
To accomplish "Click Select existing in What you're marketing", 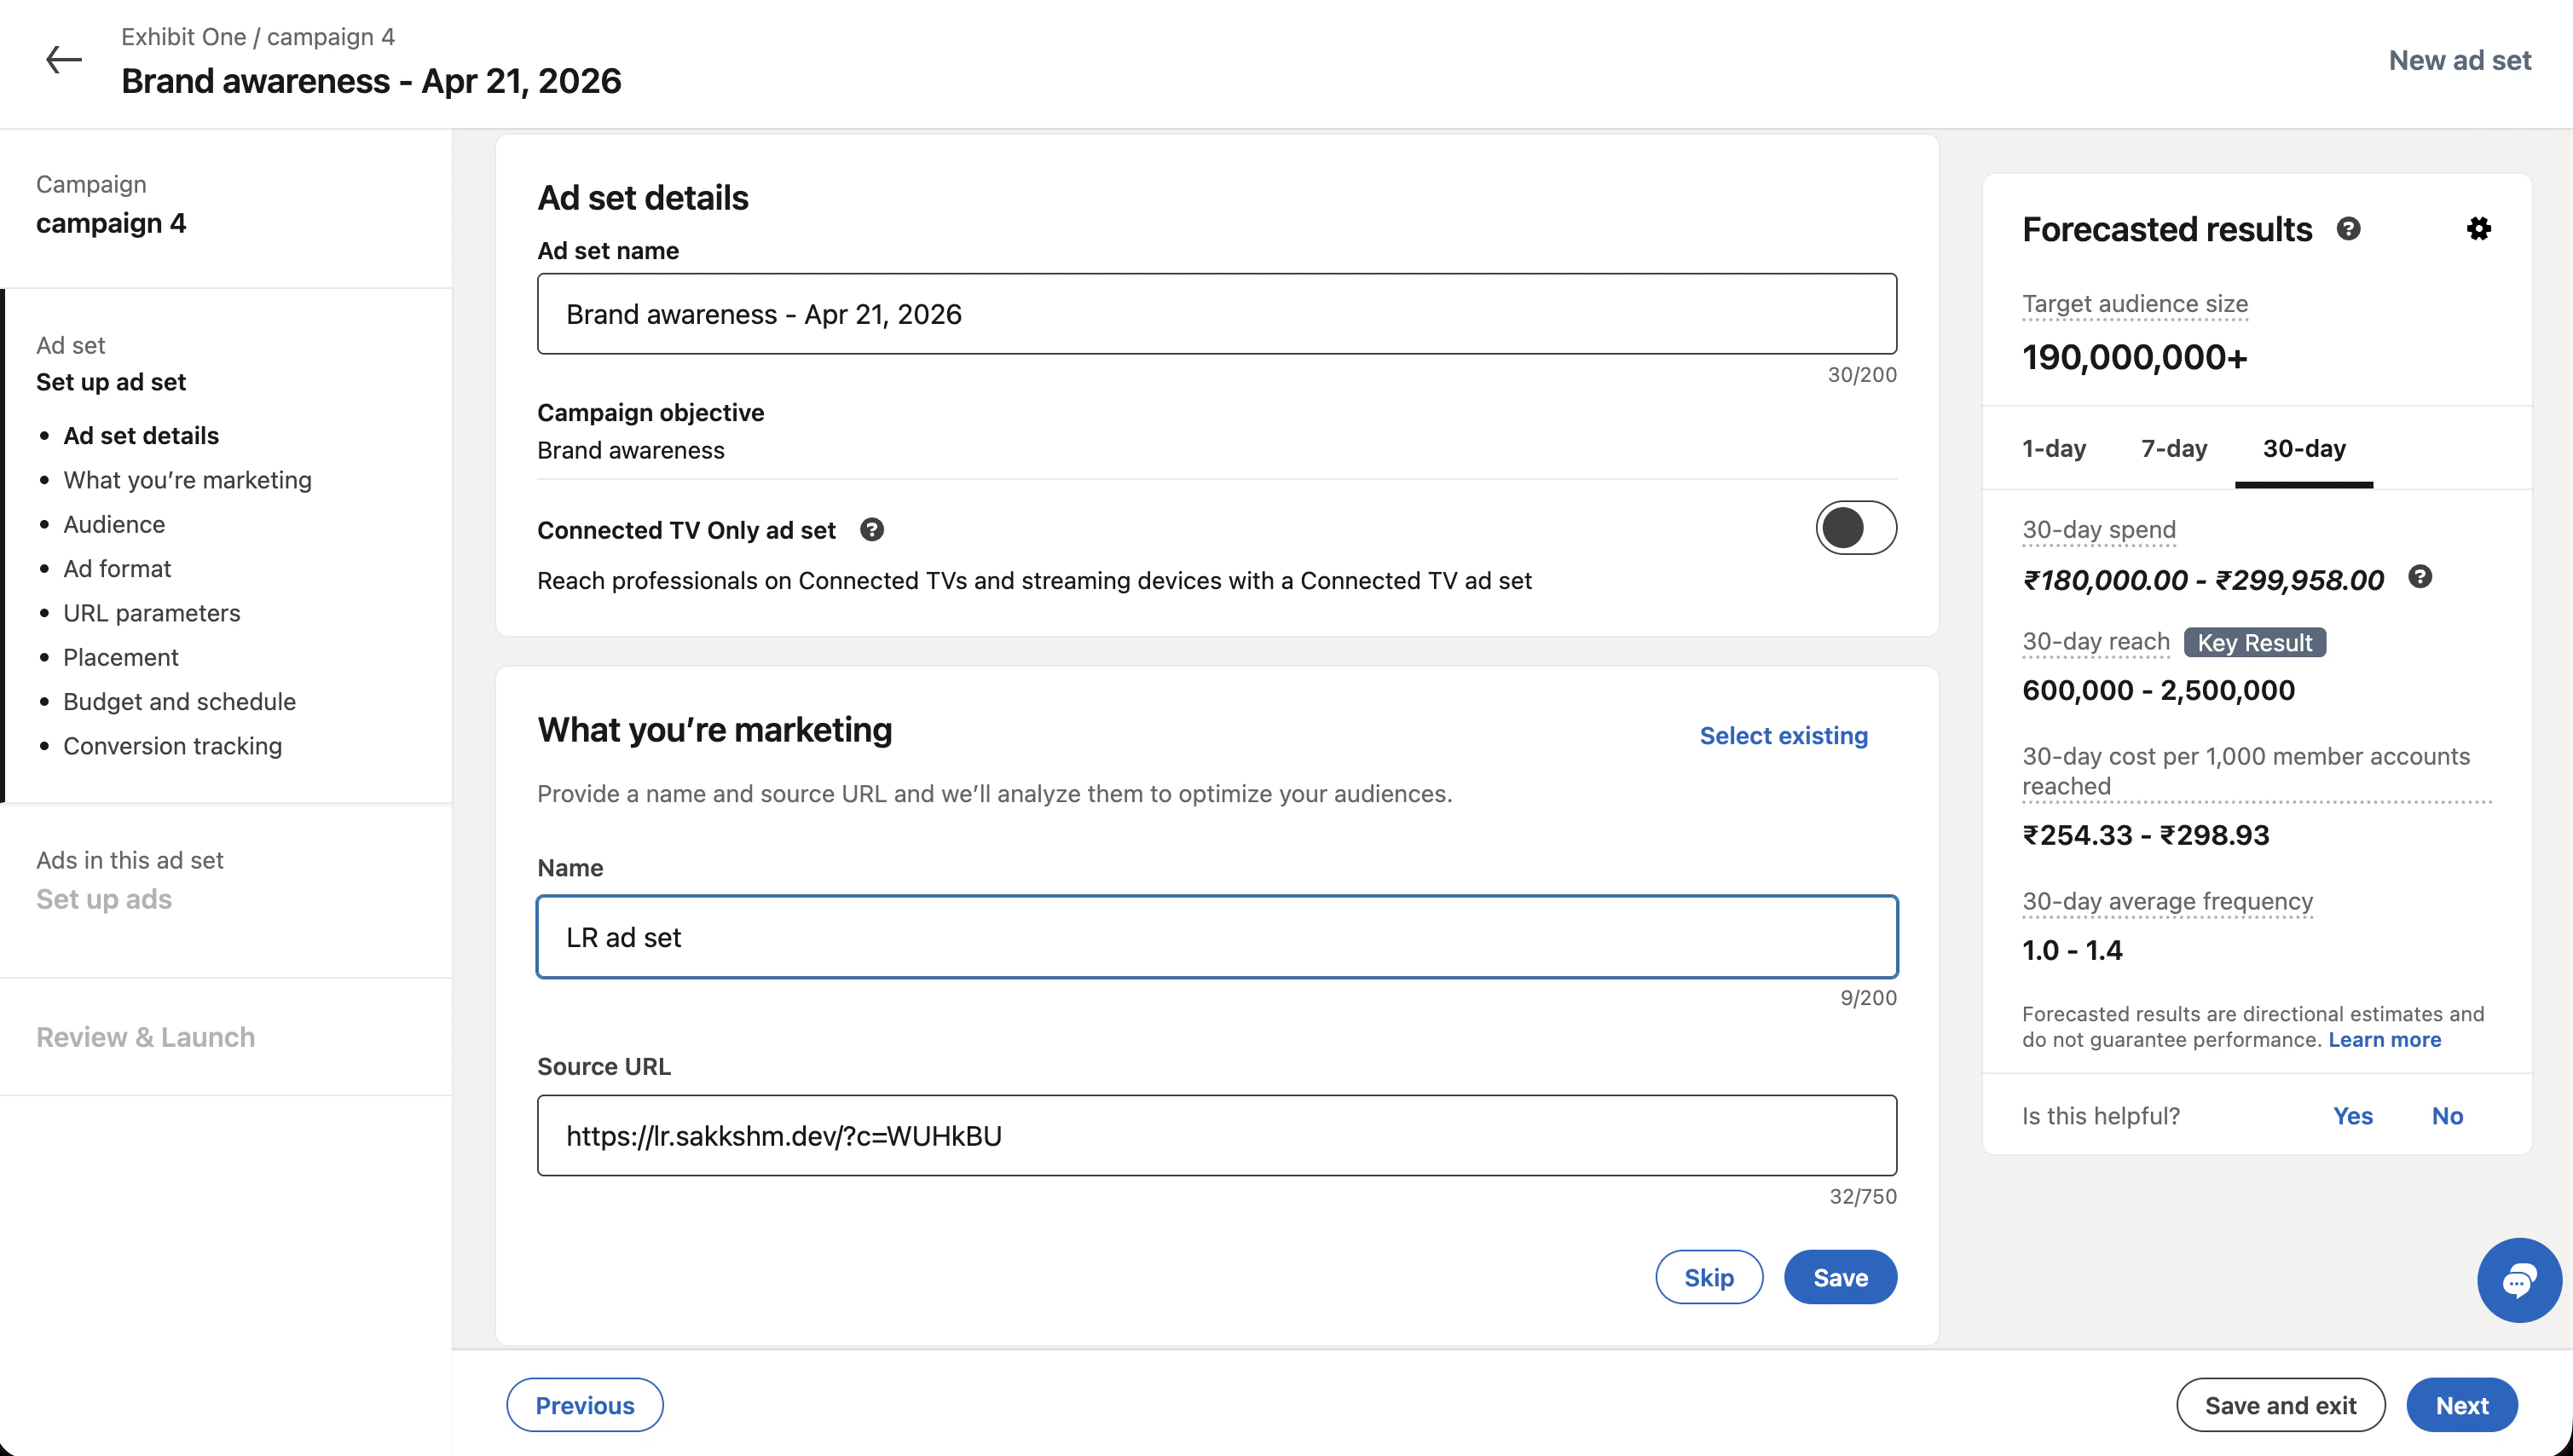I will [1783, 735].
